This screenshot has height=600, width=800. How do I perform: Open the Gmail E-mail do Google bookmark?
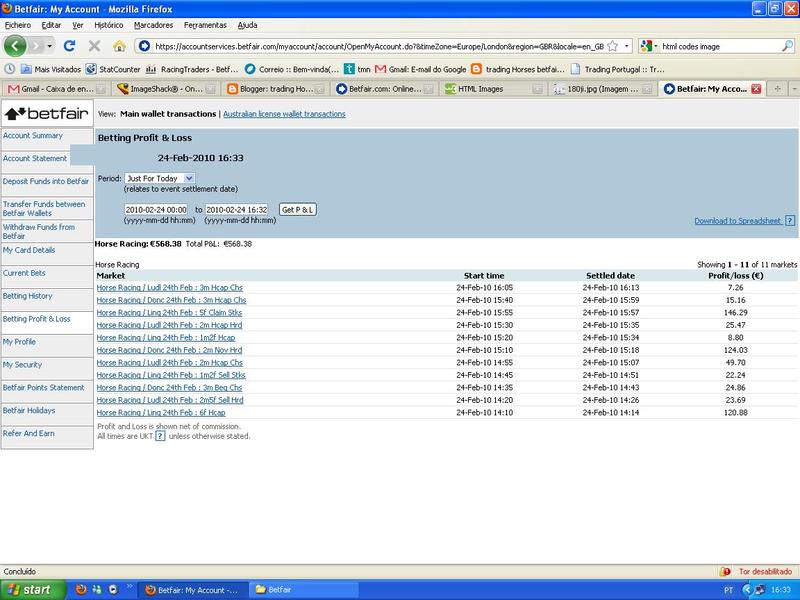tap(421, 69)
